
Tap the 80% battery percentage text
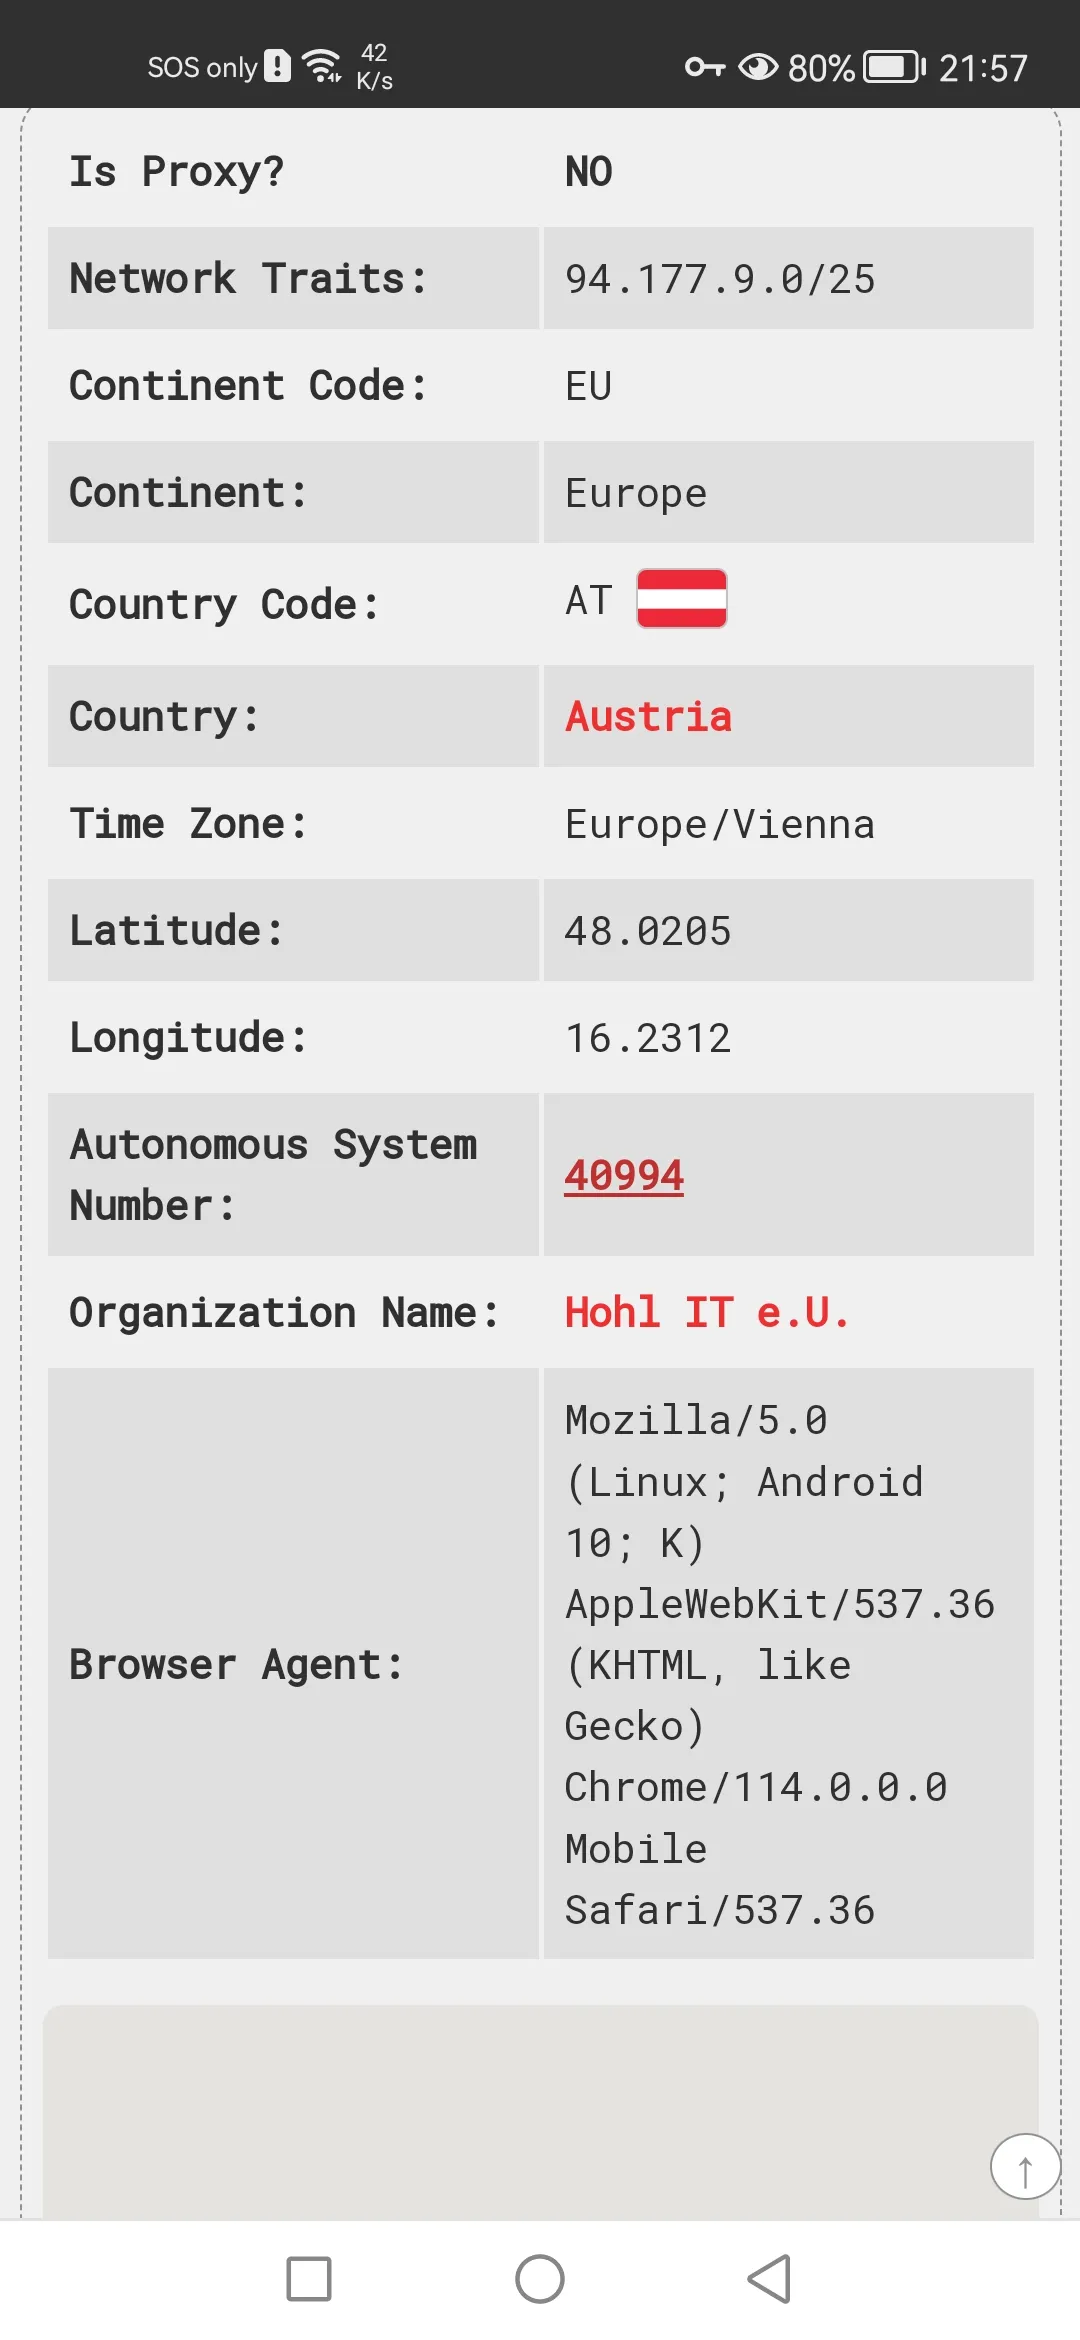click(x=821, y=68)
